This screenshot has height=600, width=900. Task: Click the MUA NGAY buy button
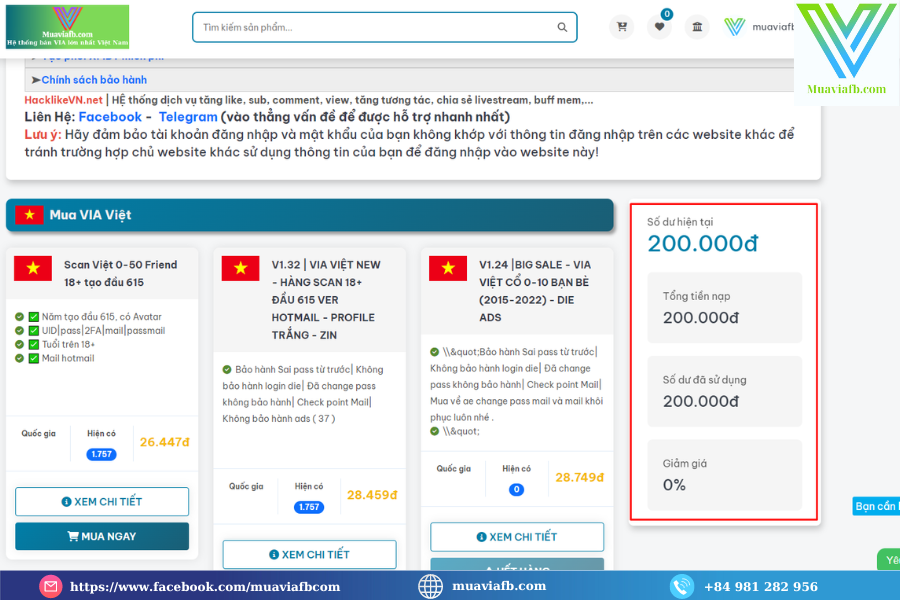coord(102,536)
